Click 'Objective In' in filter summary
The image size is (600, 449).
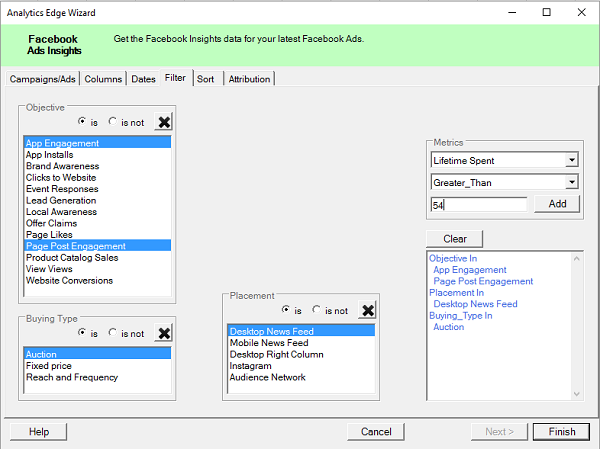(x=453, y=258)
